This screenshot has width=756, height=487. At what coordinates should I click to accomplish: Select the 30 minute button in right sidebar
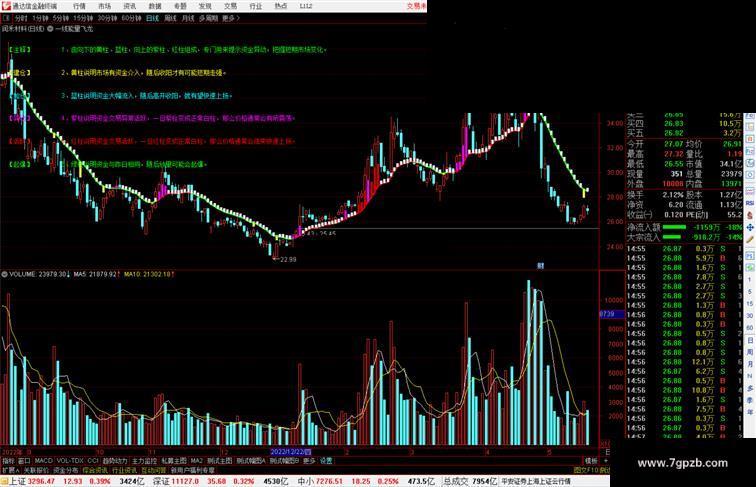click(750, 316)
